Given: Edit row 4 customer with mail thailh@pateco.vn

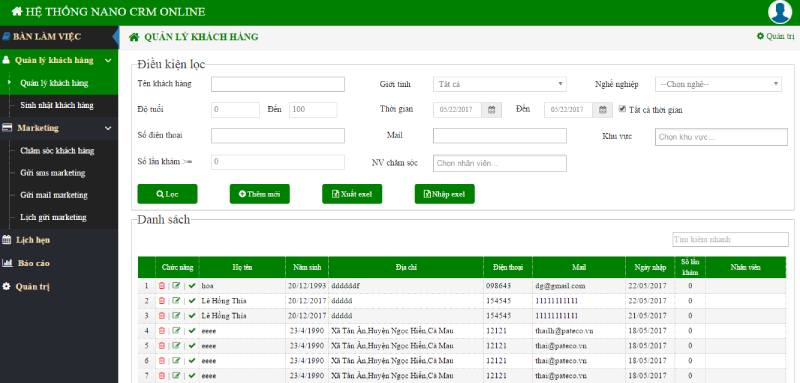Looking at the screenshot, I should [176, 330].
